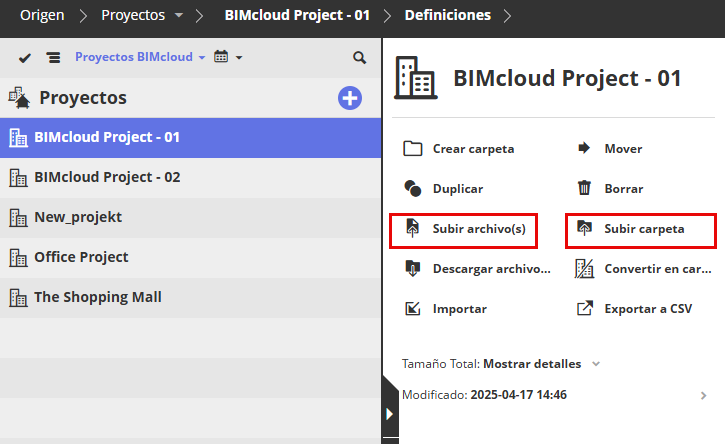Toggle the checkmark selection mode
Image resolution: width=725 pixels, height=444 pixels.
click(x=25, y=58)
